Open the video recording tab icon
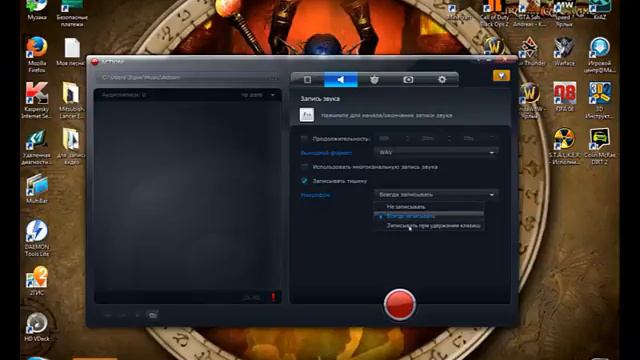640x360 pixels. coord(307,80)
